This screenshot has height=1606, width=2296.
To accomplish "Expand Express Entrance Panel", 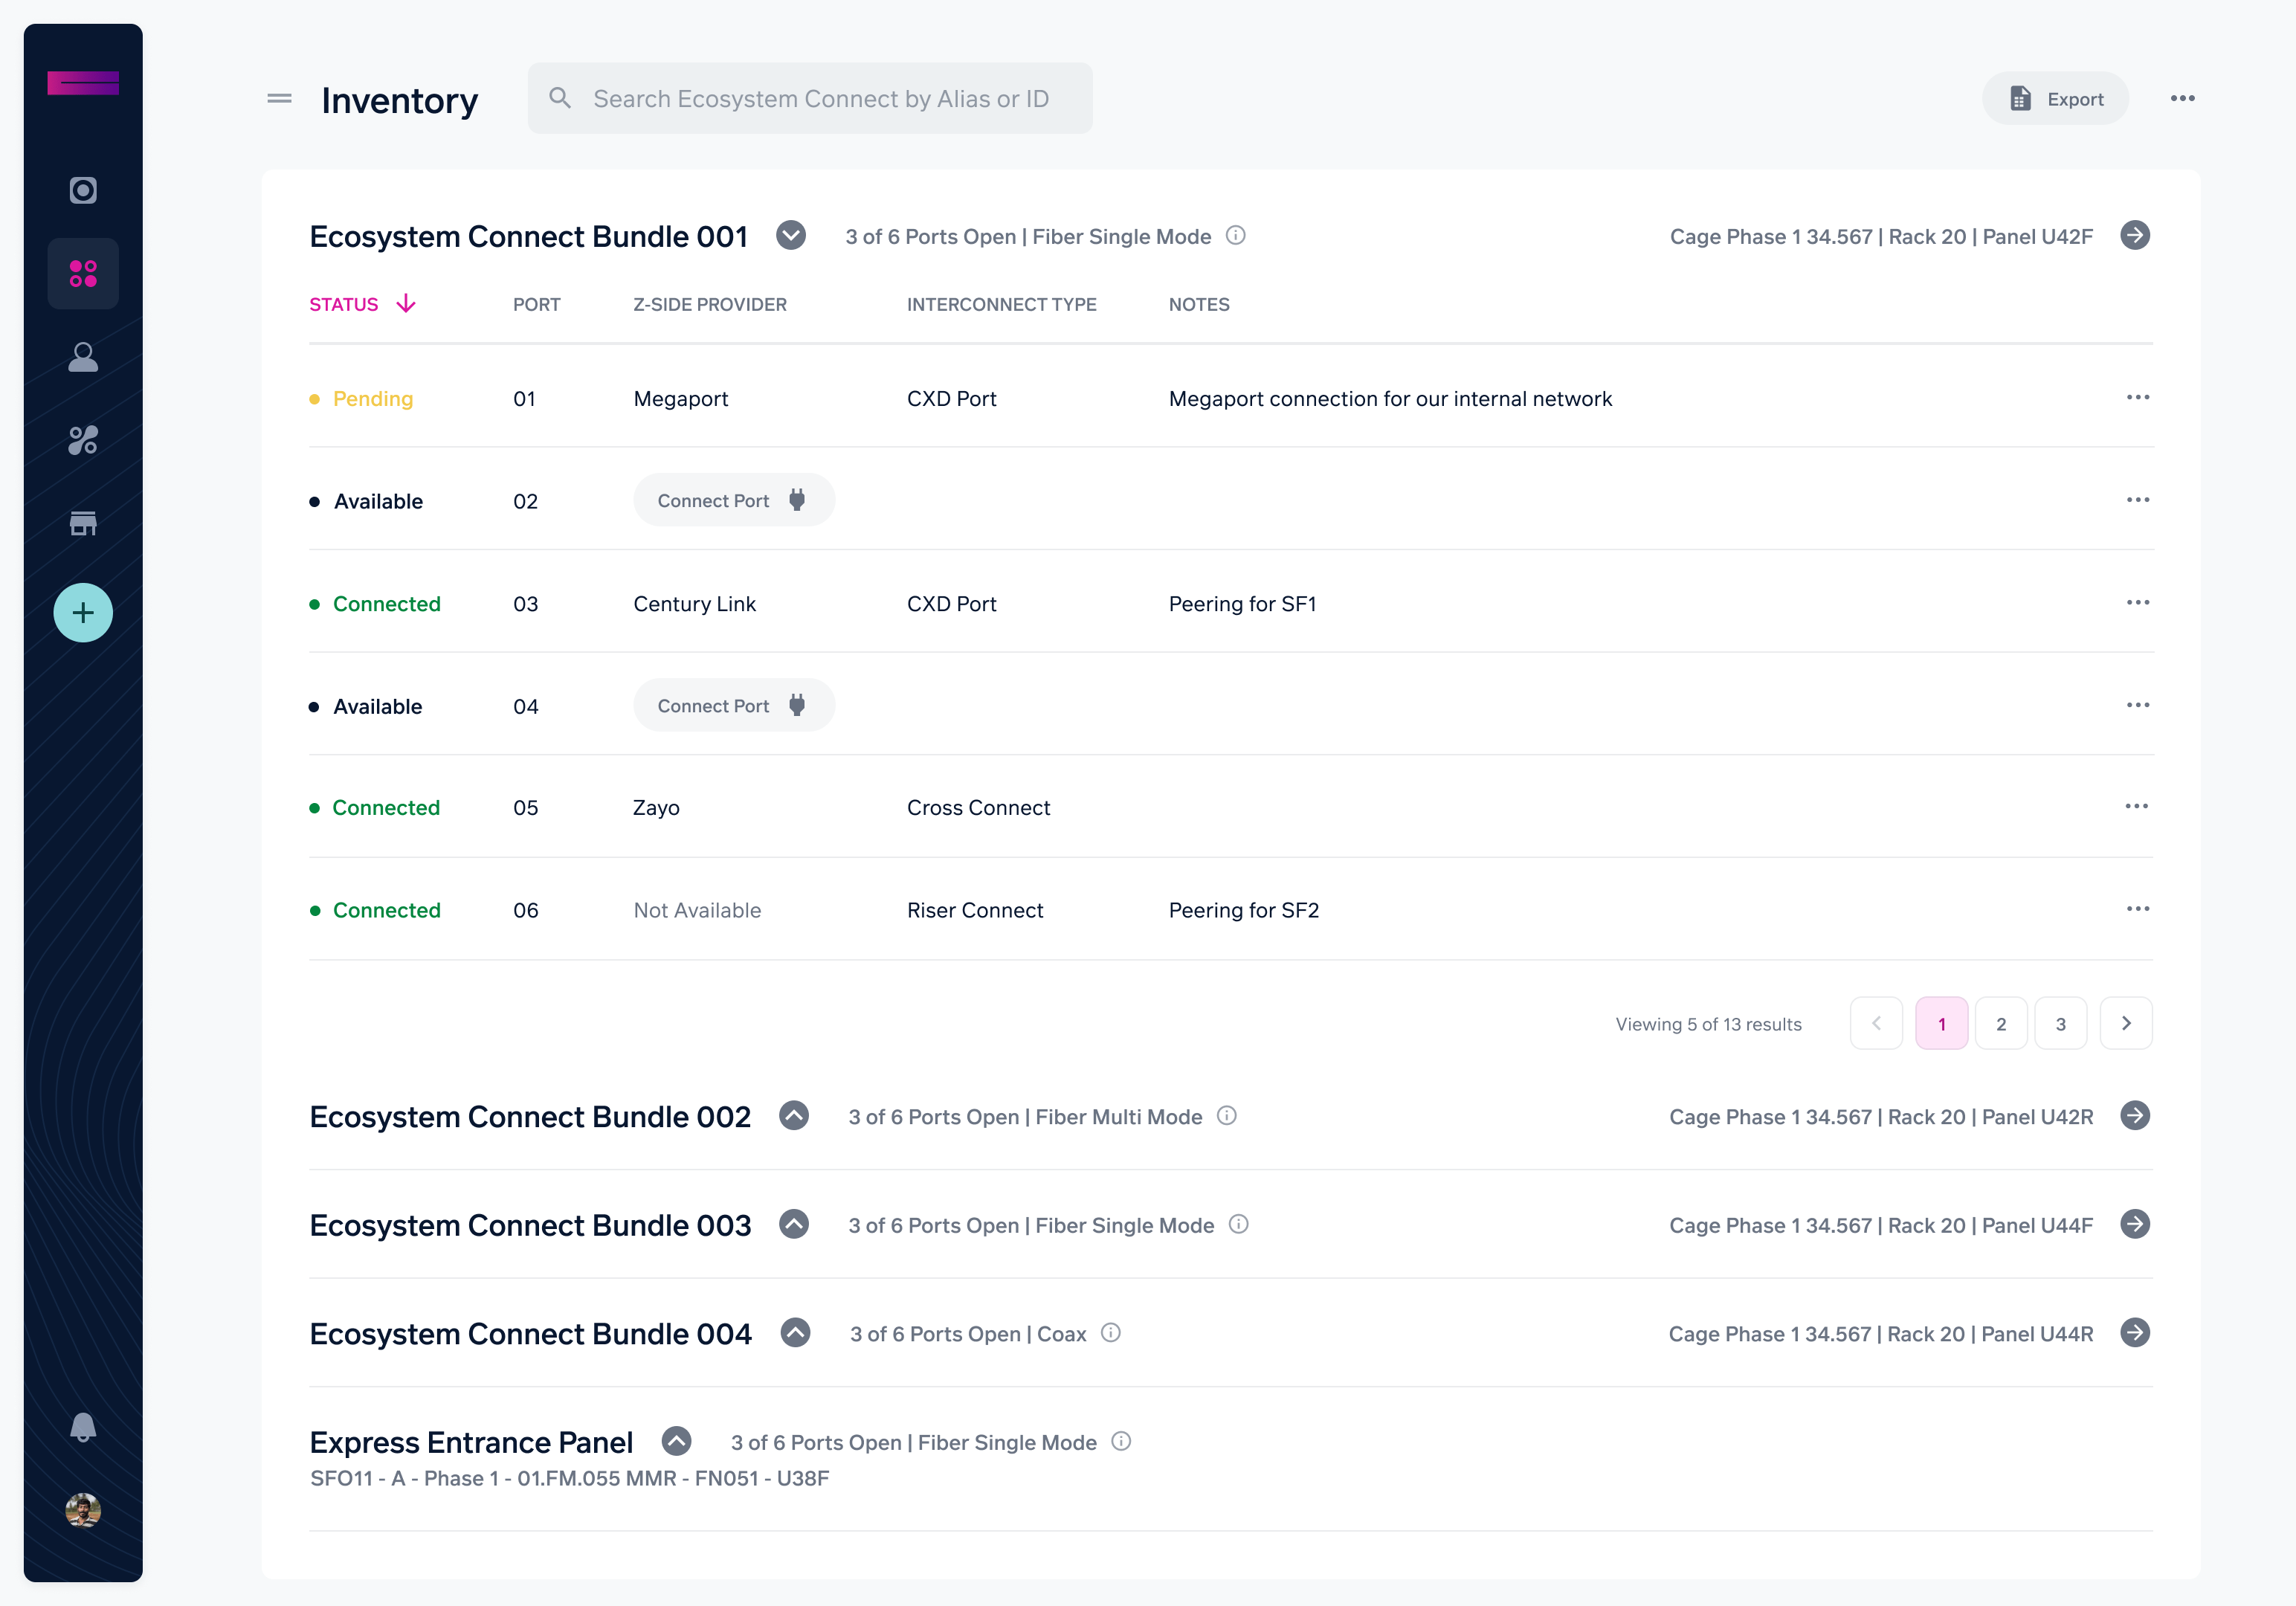I will [x=677, y=1441].
